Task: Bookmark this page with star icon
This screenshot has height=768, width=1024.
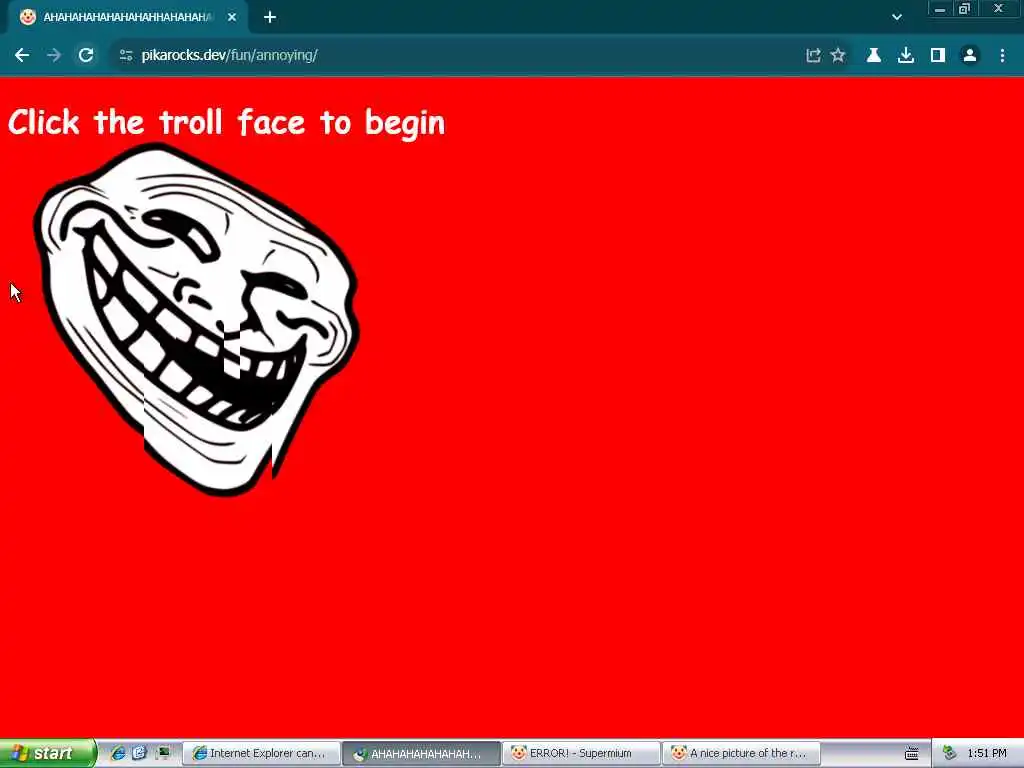Action: click(838, 56)
